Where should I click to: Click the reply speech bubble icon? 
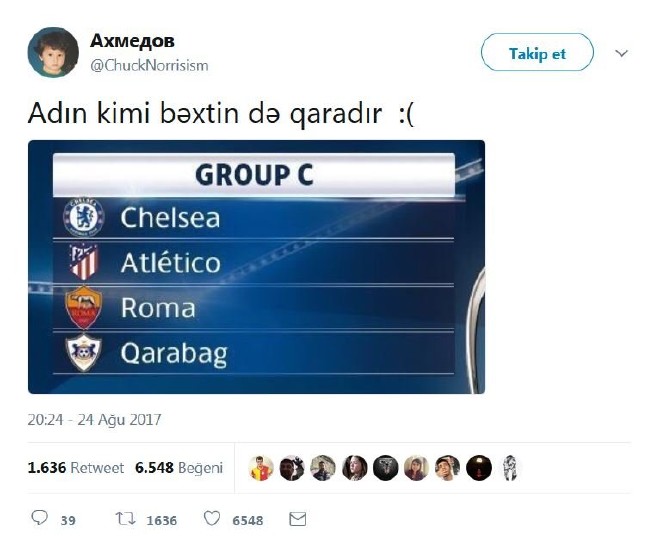[x=40, y=518]
